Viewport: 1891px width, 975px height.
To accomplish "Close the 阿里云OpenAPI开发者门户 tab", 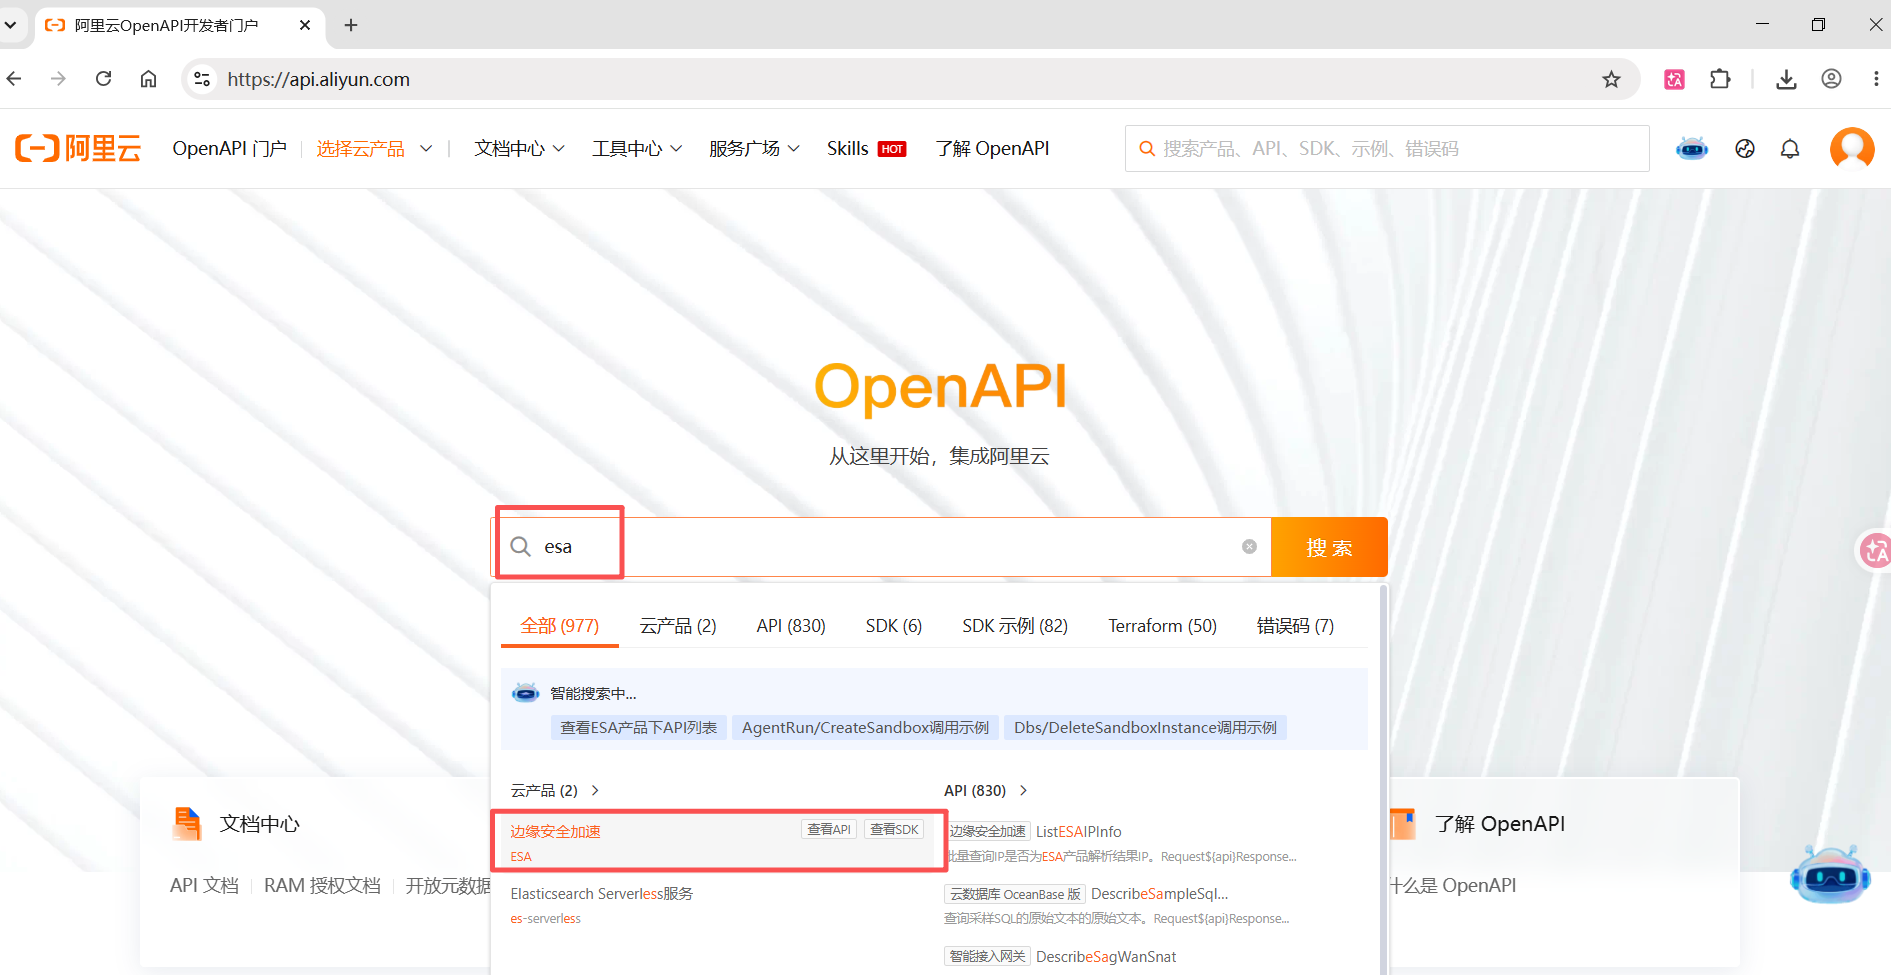I will pyautogui.click(x=305, y=25).
